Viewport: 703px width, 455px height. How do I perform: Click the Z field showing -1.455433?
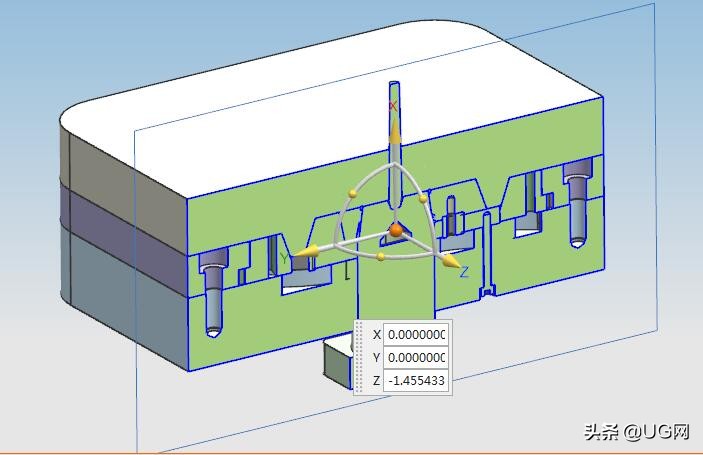coord(416,381)
